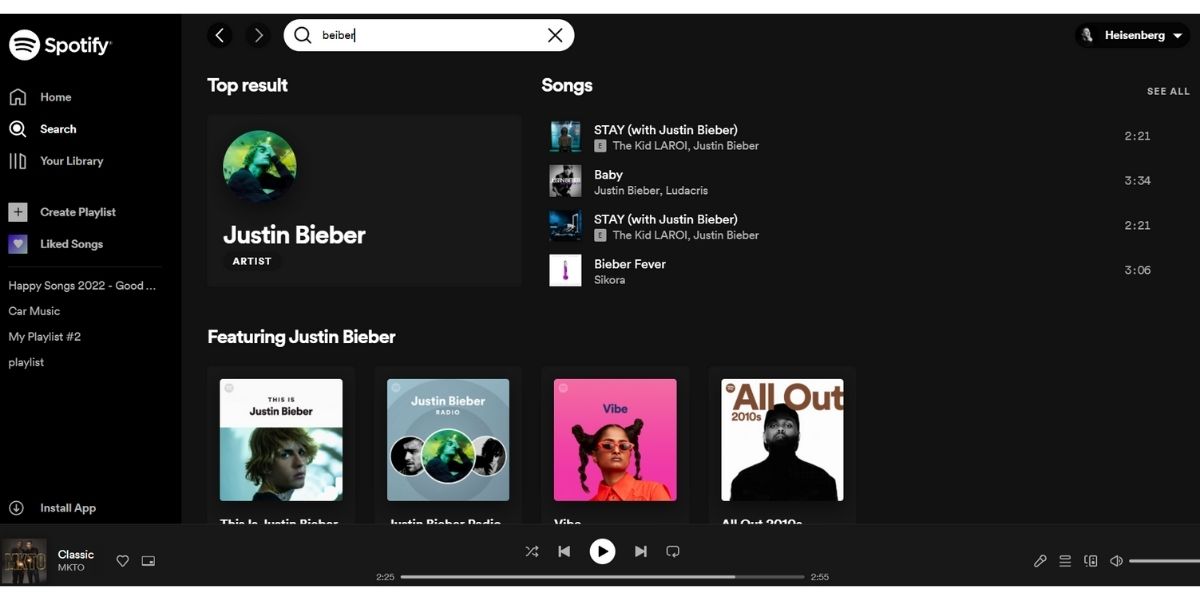Open the Car Music playlist
Image resolution: width=1200 pixels, height=600 pixels.
coord(34,311)
